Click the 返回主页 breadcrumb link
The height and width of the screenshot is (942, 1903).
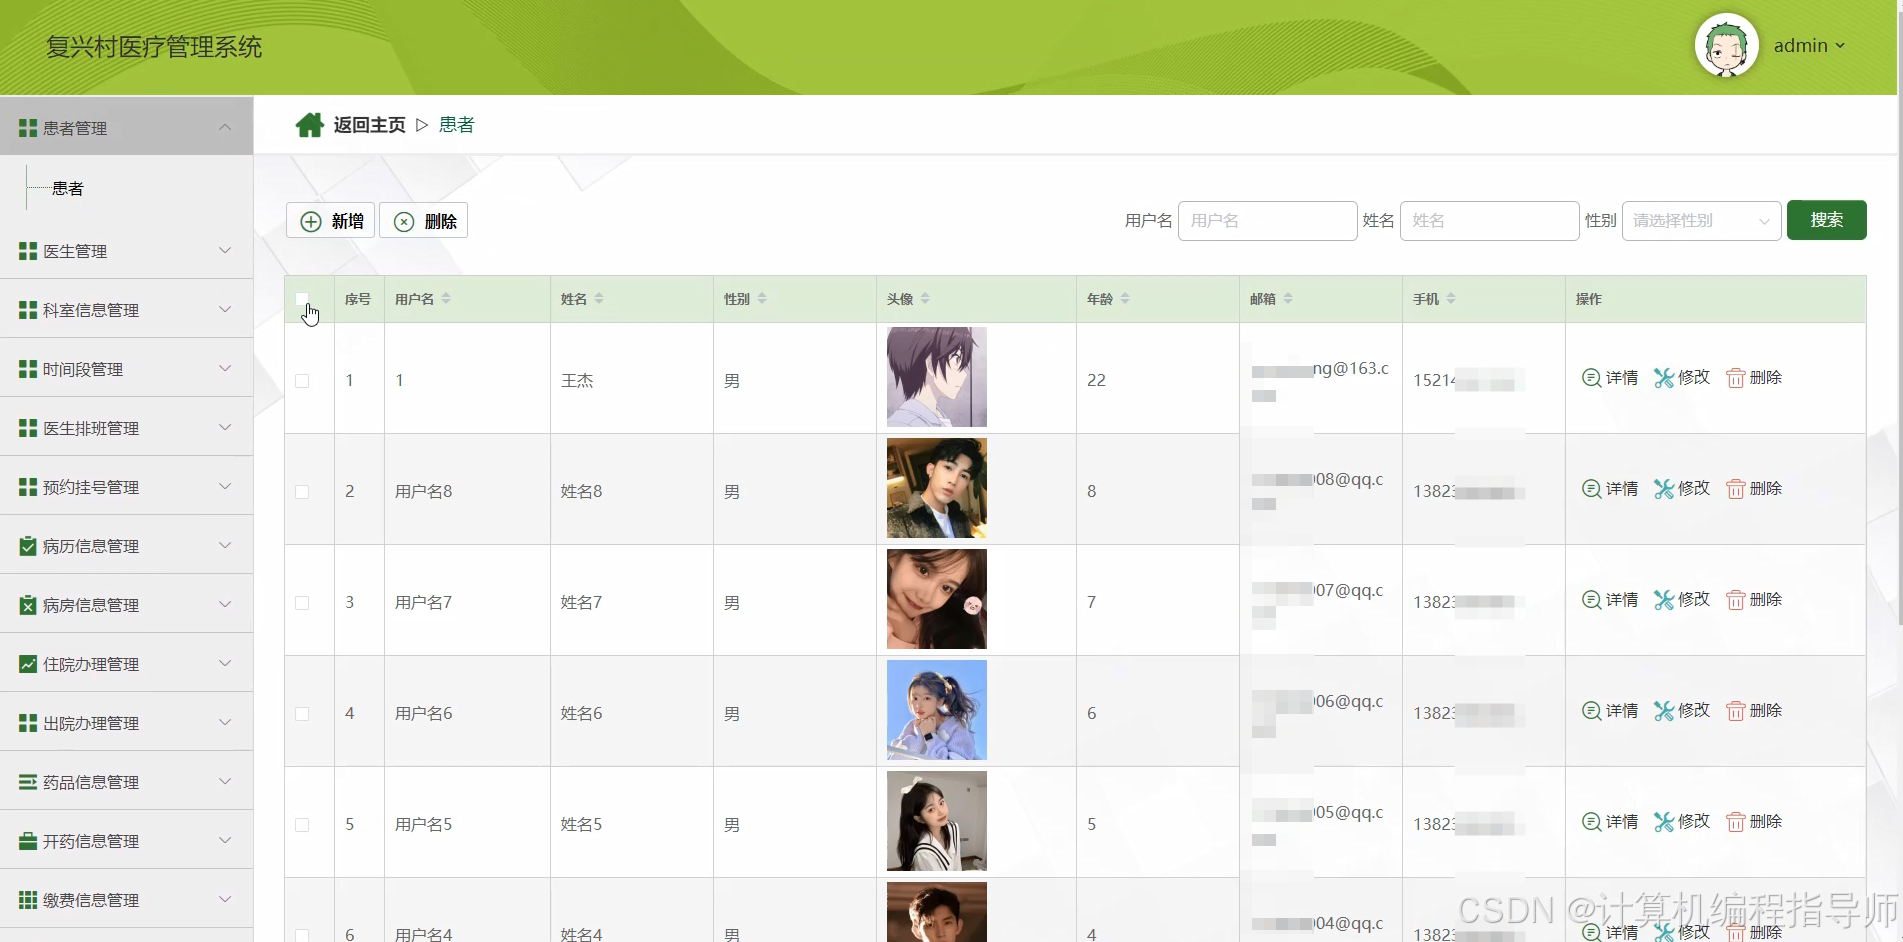369,125
